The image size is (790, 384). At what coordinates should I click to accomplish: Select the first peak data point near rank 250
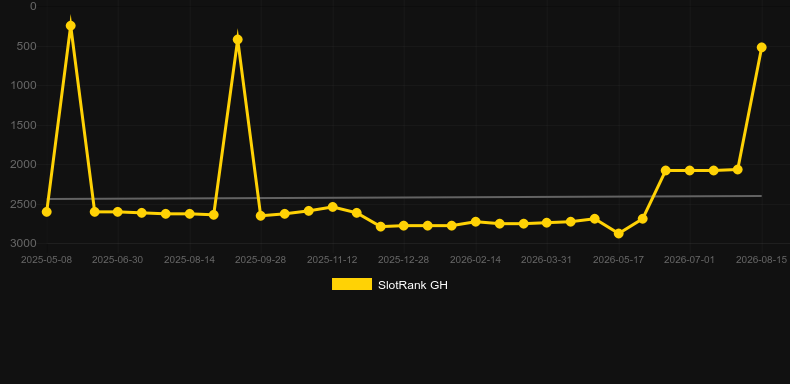(71, 26)
